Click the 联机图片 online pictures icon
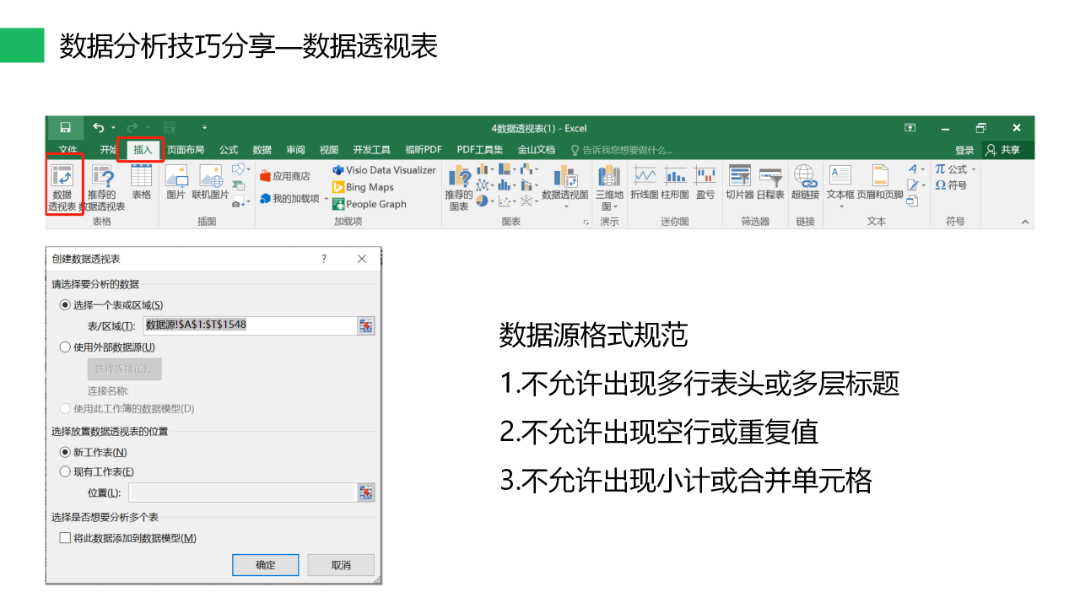This screenshot has width=1080, height=607. [210, 182]
